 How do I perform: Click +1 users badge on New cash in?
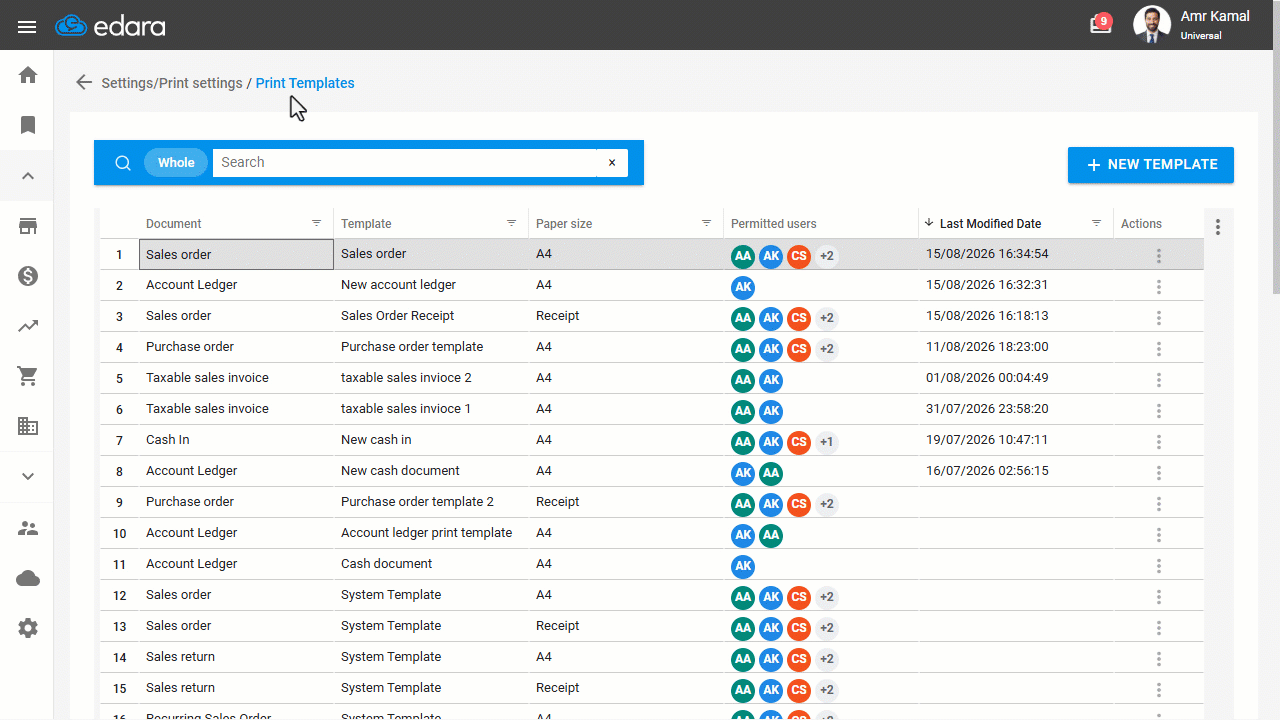tap(827, 442)
